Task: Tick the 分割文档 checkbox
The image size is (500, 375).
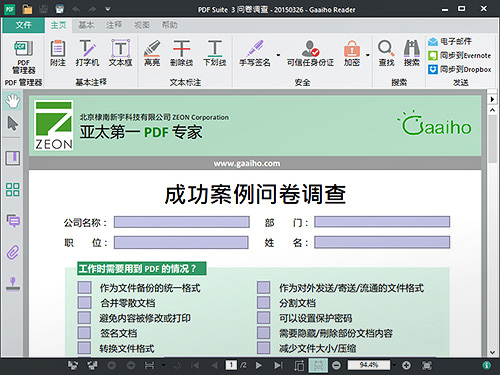Action: (x=263, y=303)
